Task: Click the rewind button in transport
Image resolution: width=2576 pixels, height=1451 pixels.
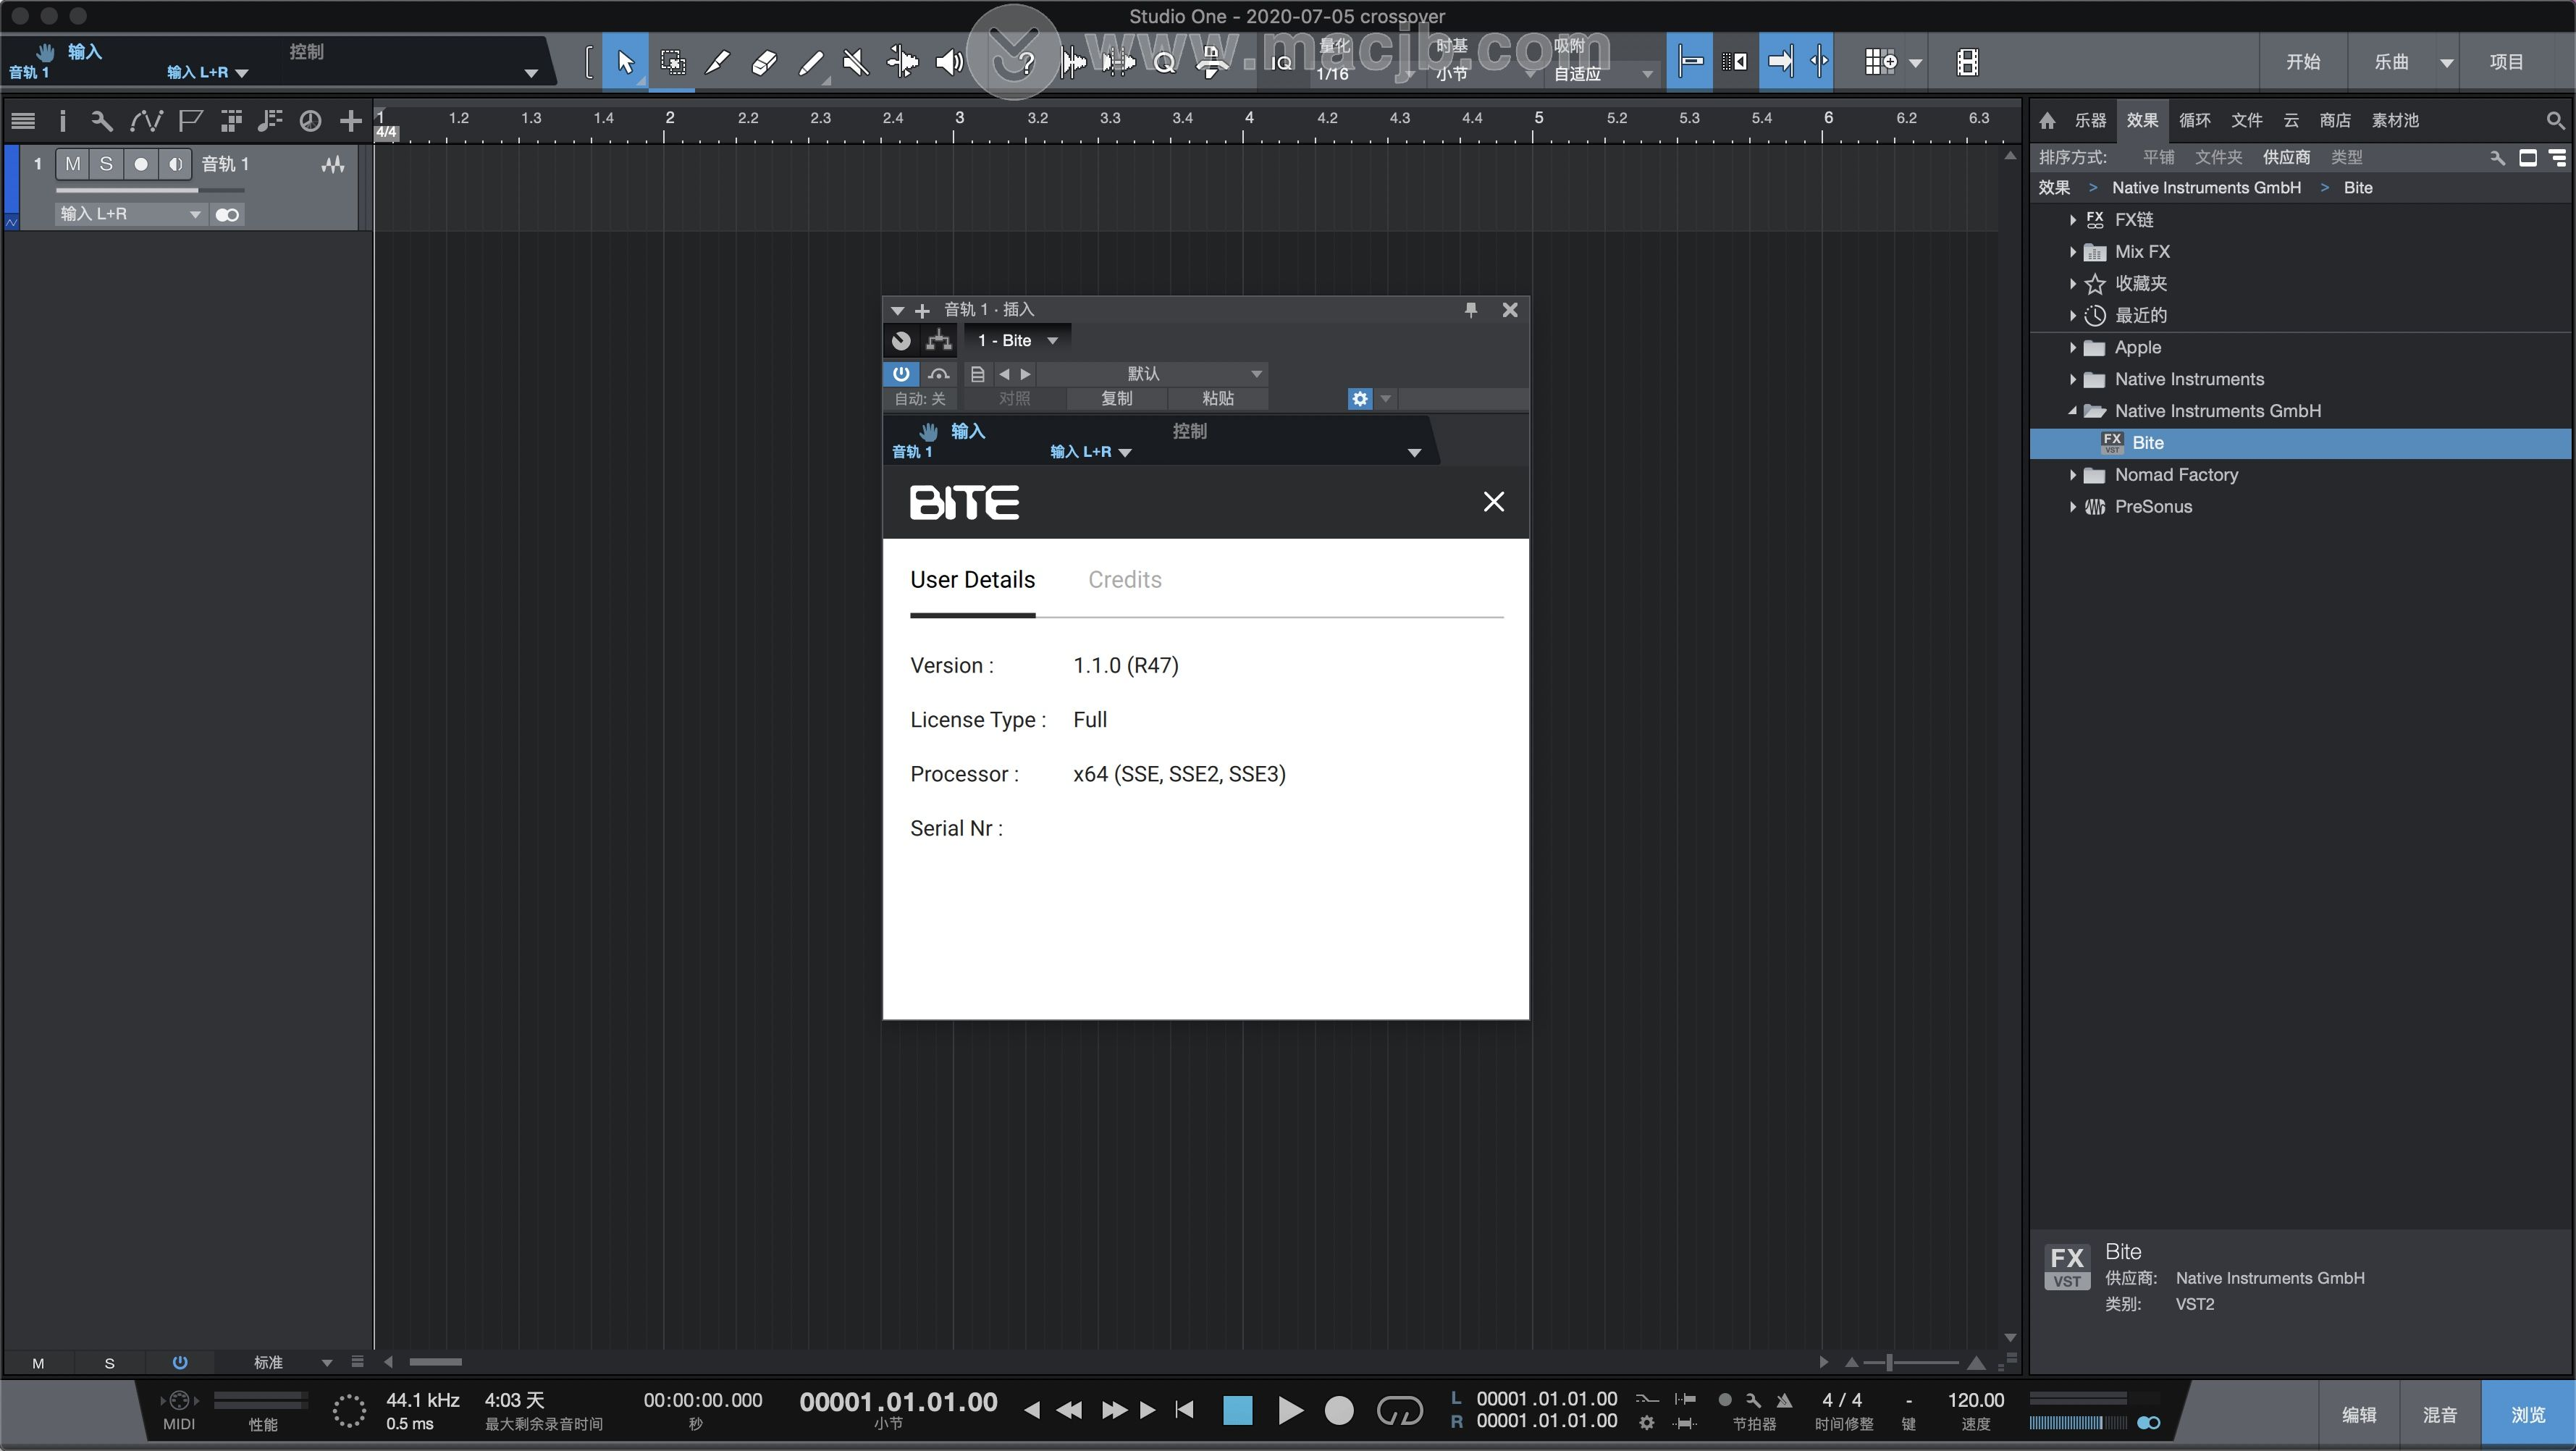Action: (x=1069, y=1410)
